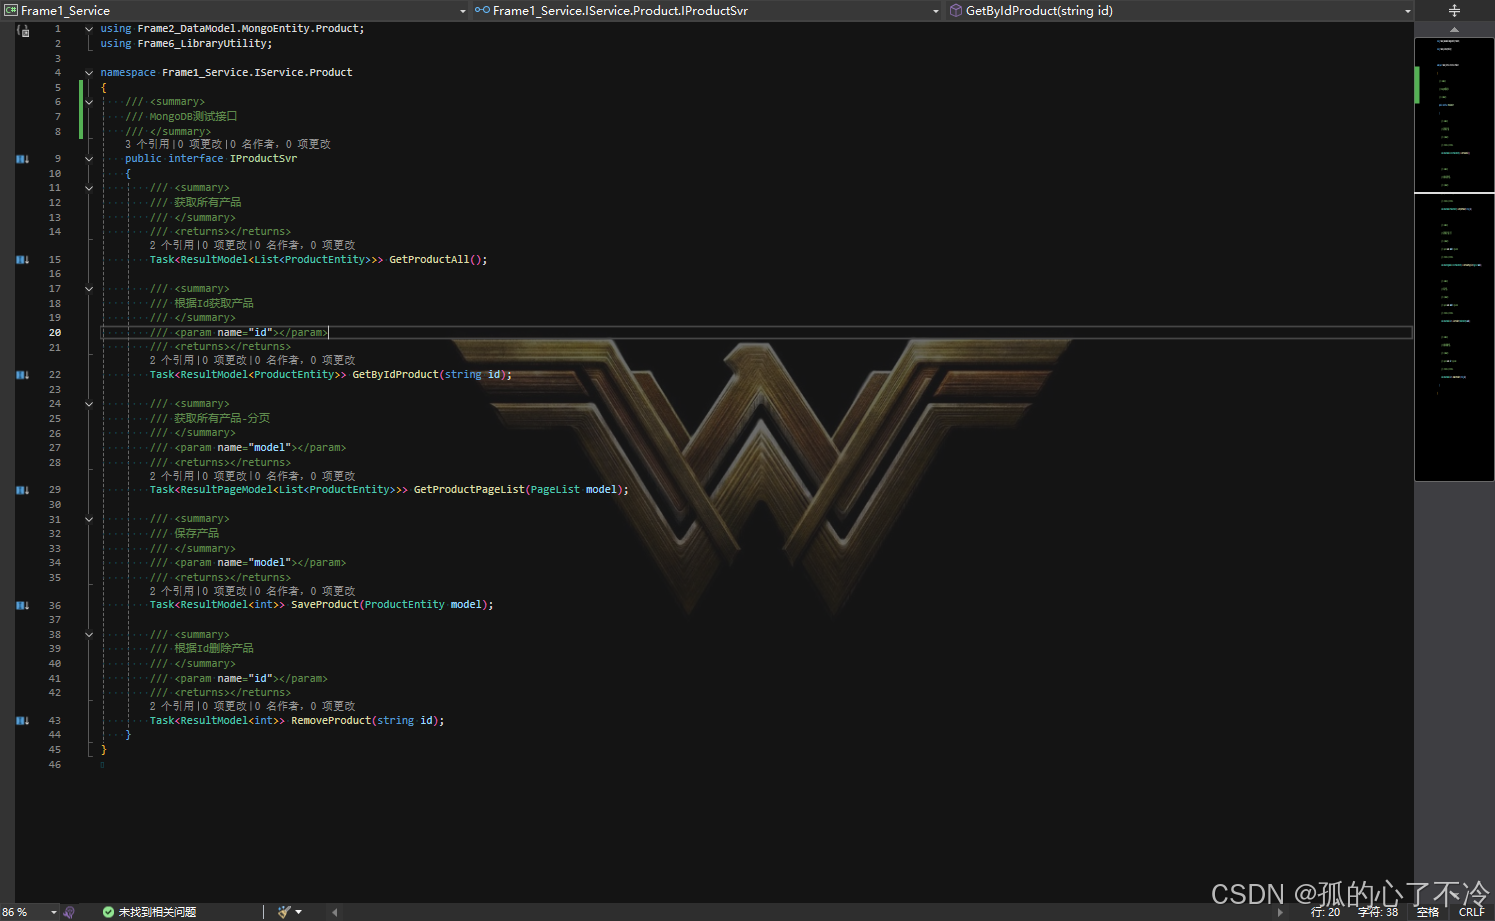Collapse the summary comment at line 11
The width and height of the screenshot is (1495, 921).
pyautogui.click(x=89, y=188)
